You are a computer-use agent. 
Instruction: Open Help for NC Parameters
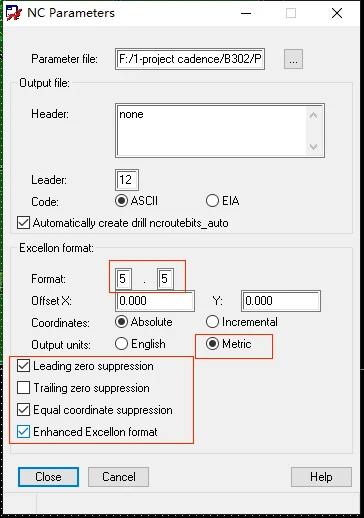tap(321, 477)
